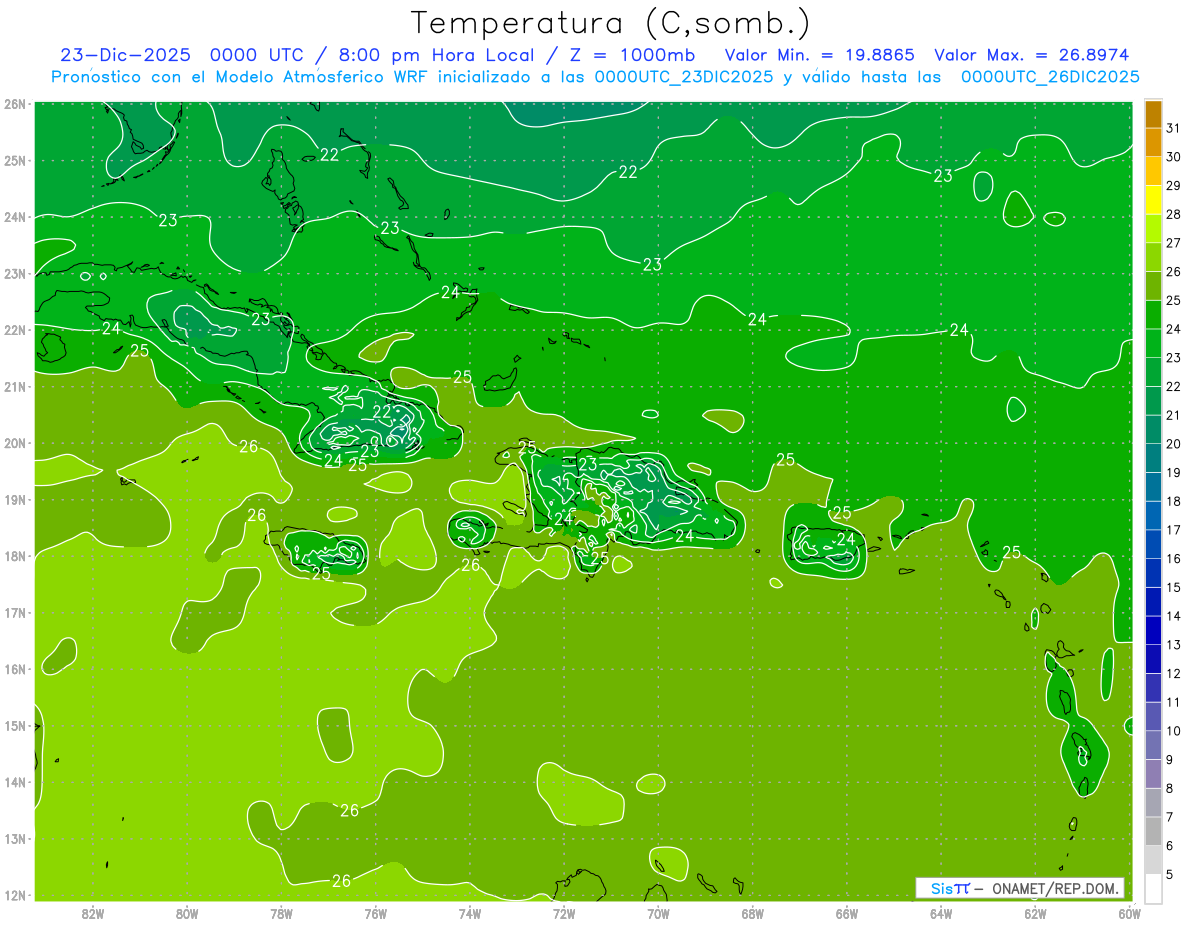Click the title "Temperatura (C,somb.)"

tap(610, 23)
